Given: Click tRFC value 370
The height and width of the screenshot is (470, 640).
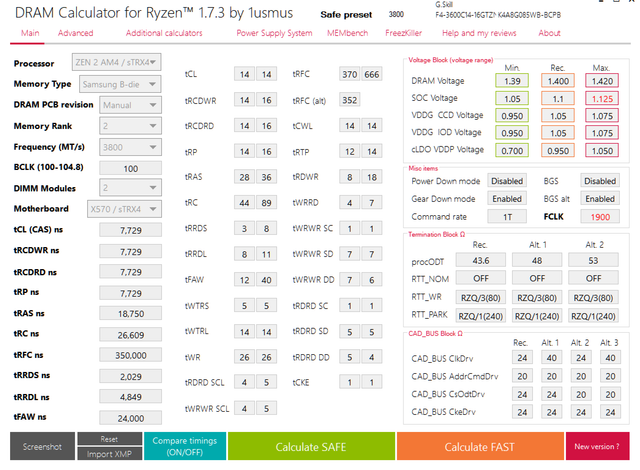Looking at the screenshot, I should (350, 74).
